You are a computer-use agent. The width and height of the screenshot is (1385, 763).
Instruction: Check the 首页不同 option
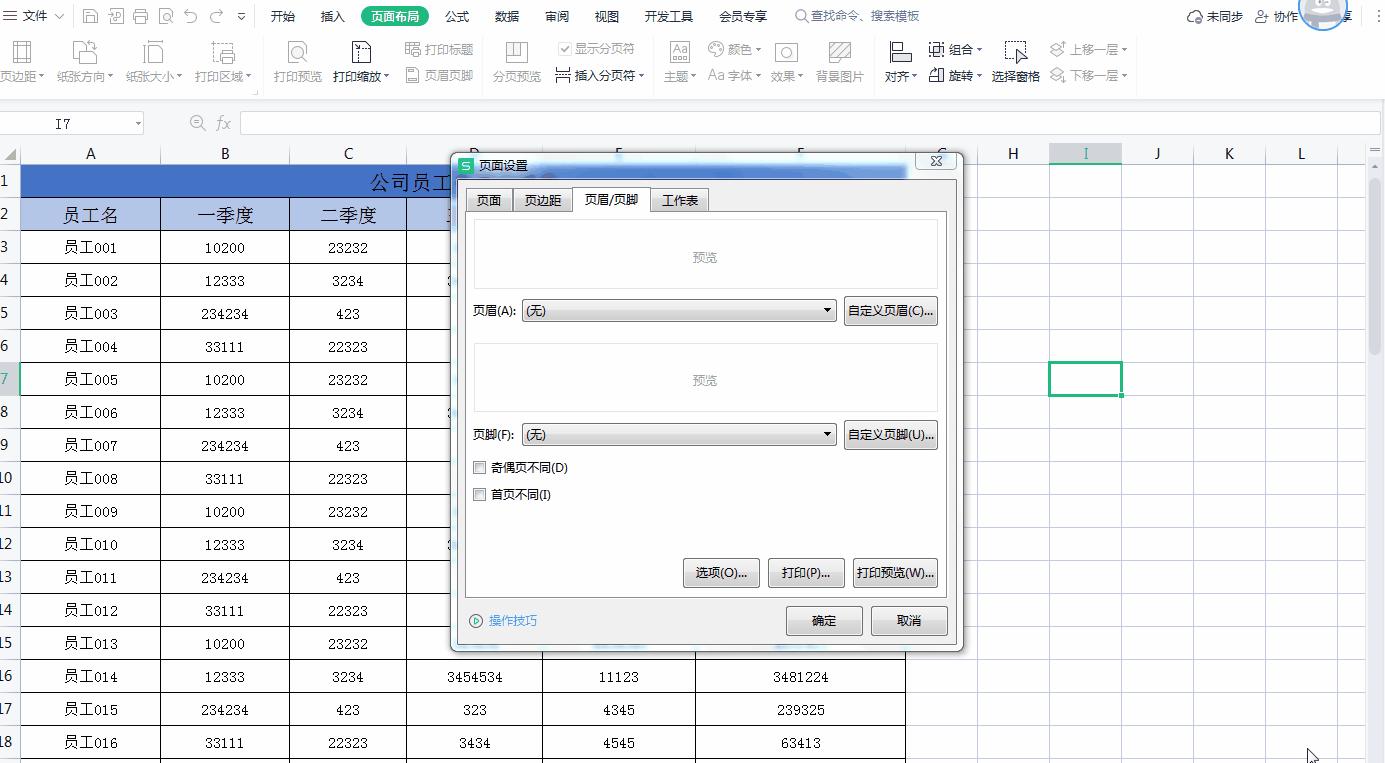[x=479, y=494]
